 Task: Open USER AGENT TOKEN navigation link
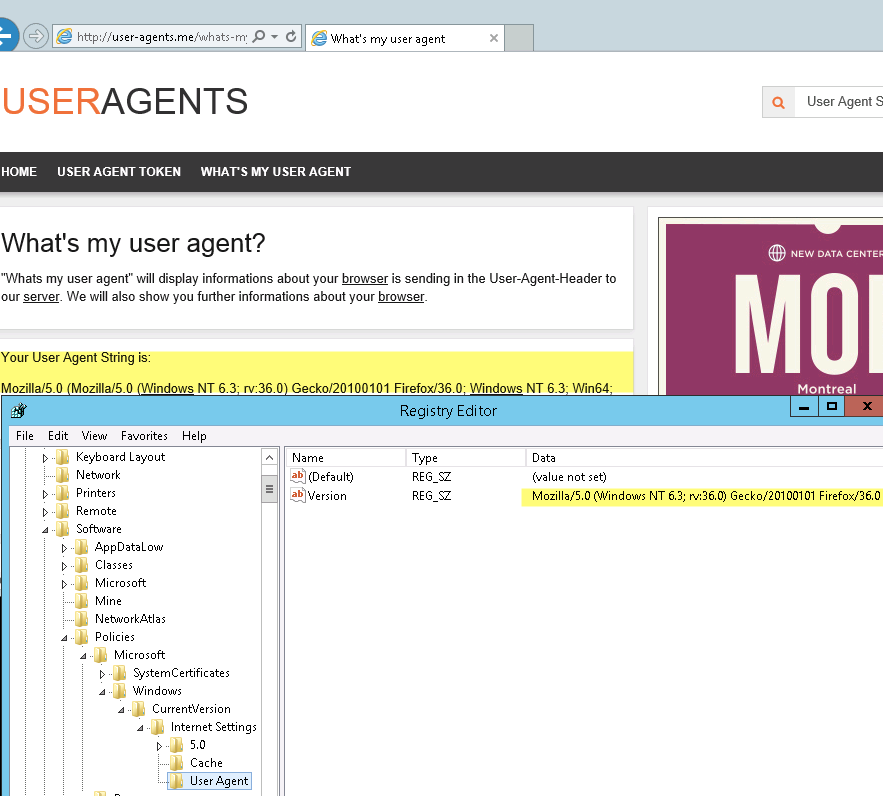tap(119, 172)
